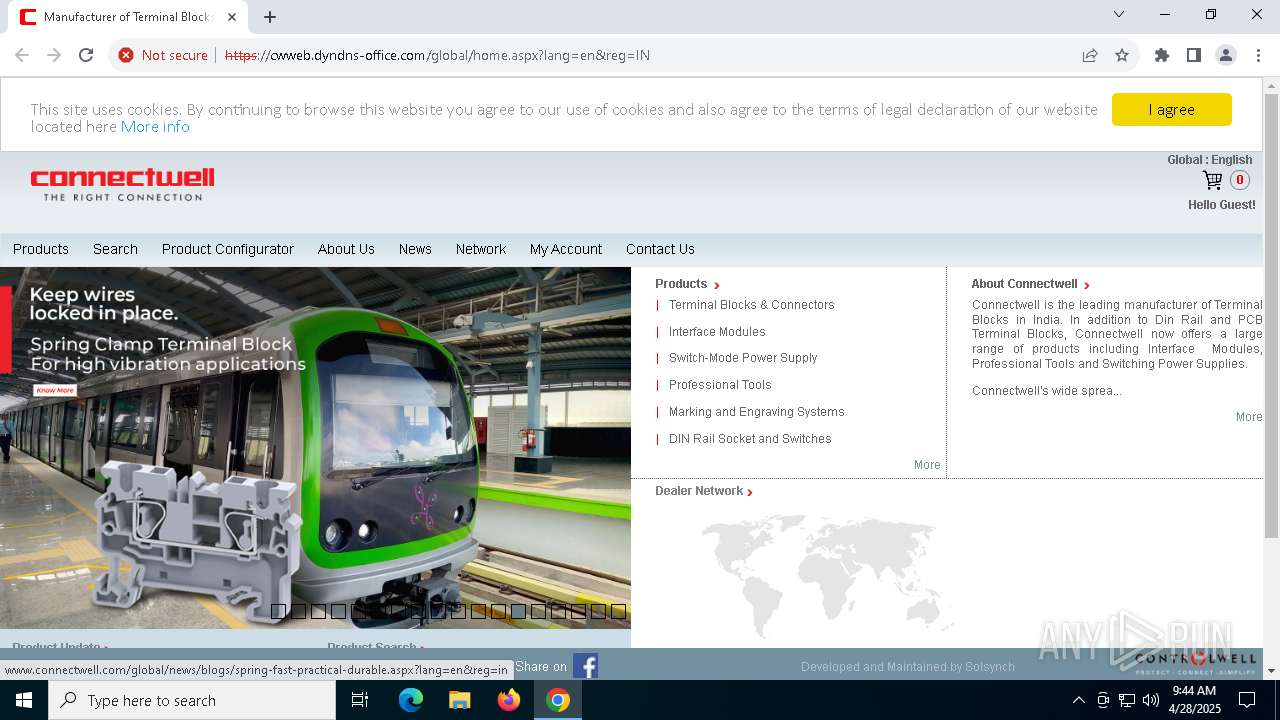Open the About Us menu

pos(346,249)
